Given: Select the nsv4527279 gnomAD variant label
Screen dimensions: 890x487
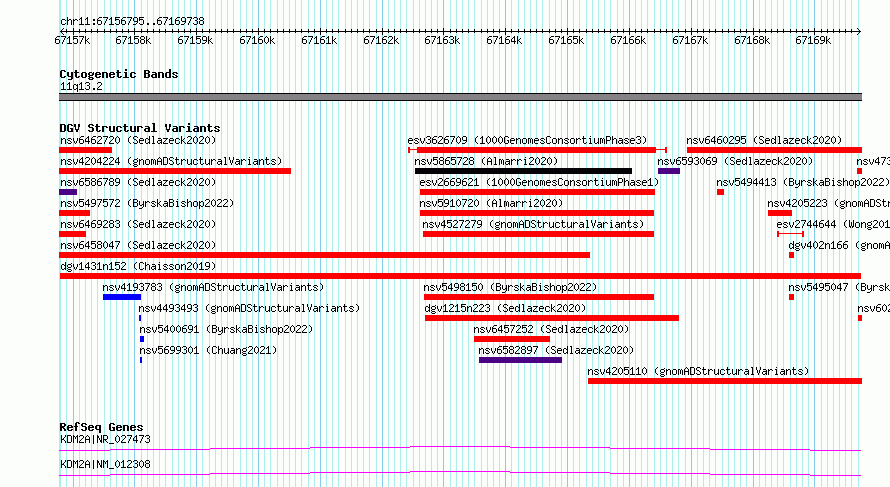Looking at the screenshot, I should click(533, 224).
